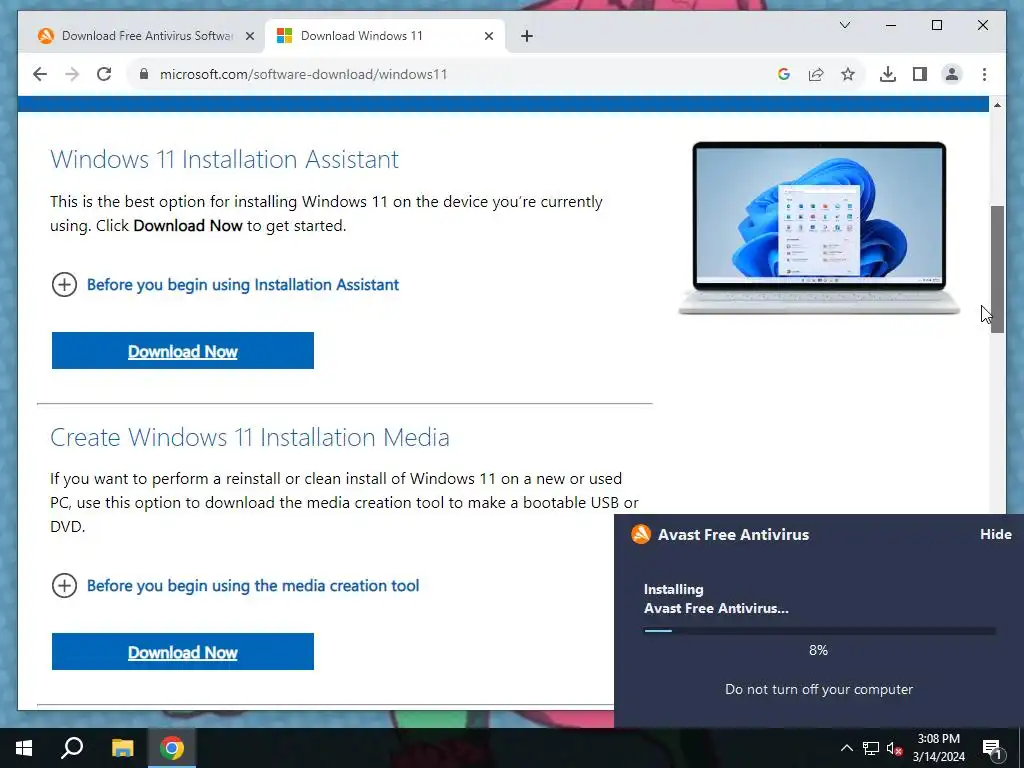Click Download Now for Installation Assistant
The height and width of the screenshot is (768, 1024).
[183, 351]
